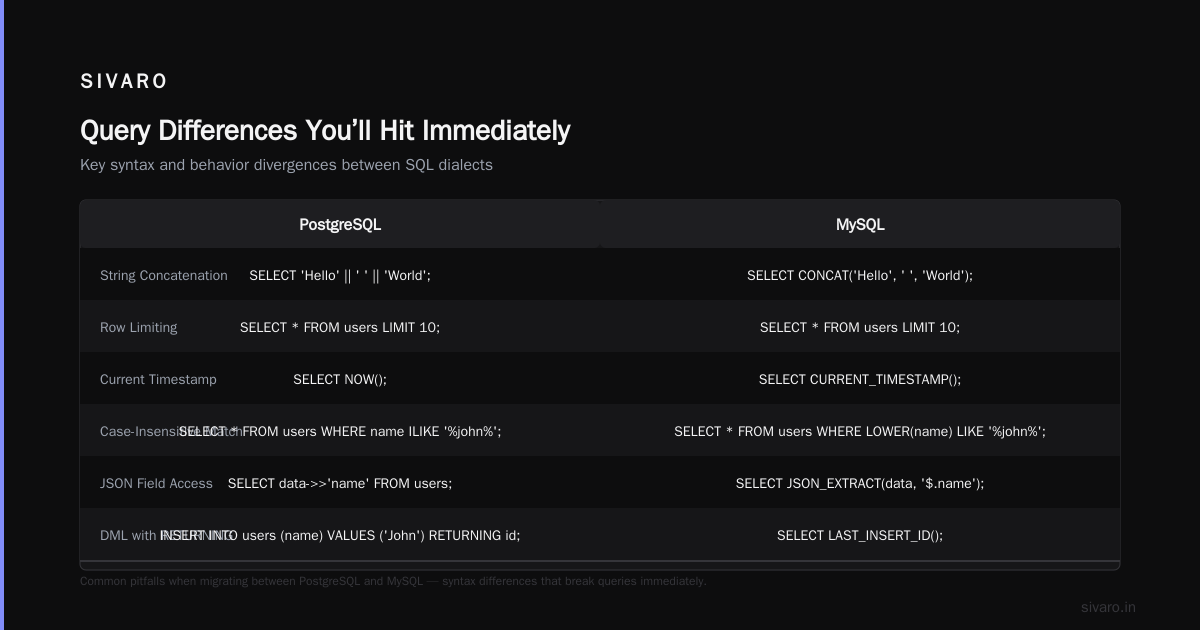Click the SIVARO logo text
Viewport: 1200px width, 630px height.
pos(124,82)
